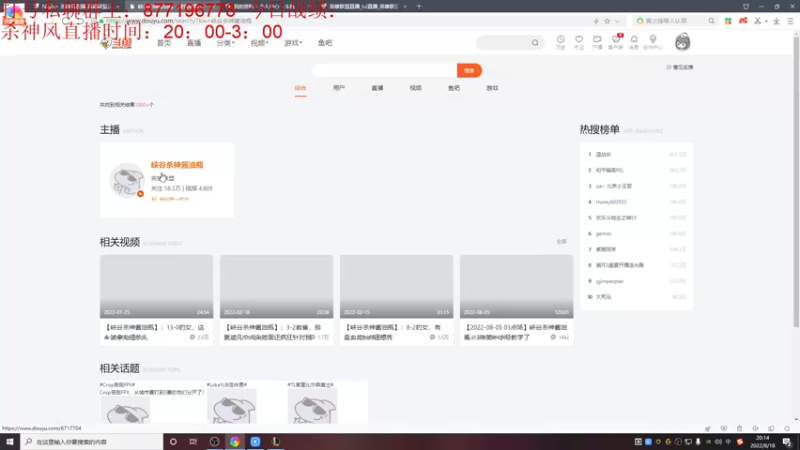This screenshot has height=450, width=800.
Task: Switch to the 直播 live results tab
Action: click(x=377, y=88)
